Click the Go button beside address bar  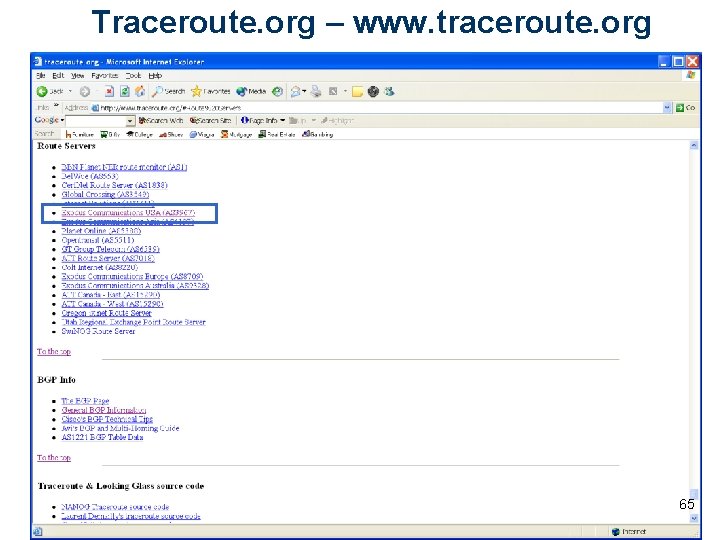(x=685, y=108)
